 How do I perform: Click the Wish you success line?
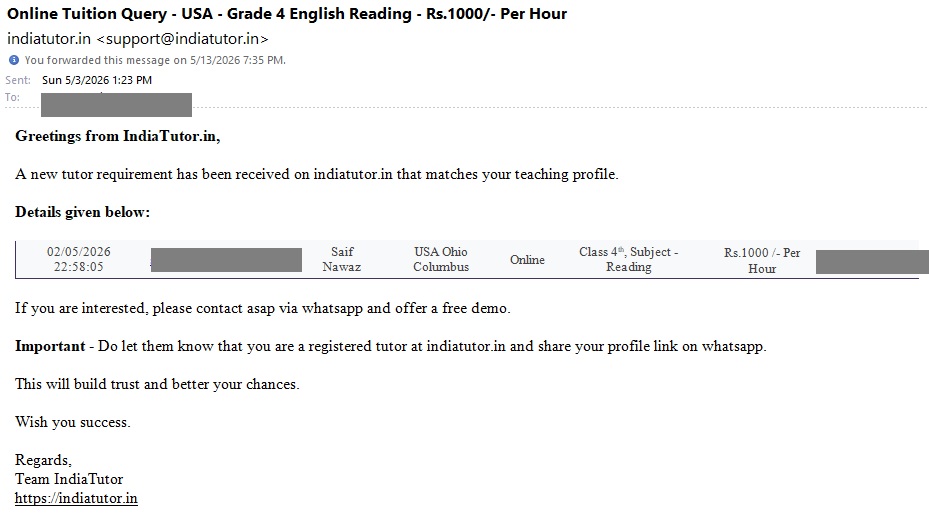pos(73,422)
